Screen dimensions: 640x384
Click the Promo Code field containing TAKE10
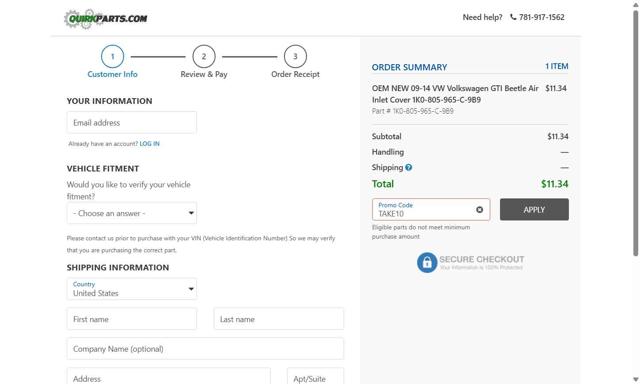point(431,209)
